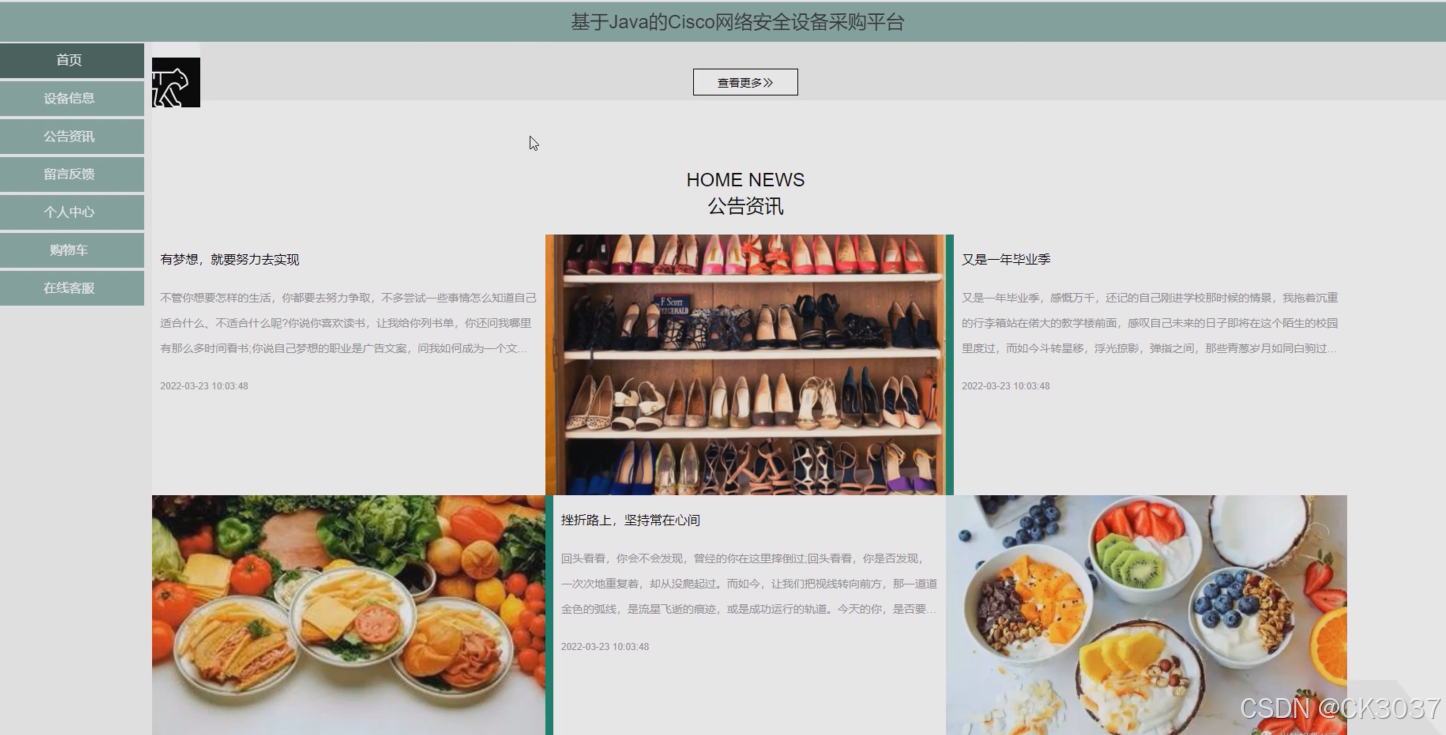The width and height of the screenshot is (1446, 735).
Task: Click the 公告资讯 subtitle under HOME NEWS
Action: (745, 205)
